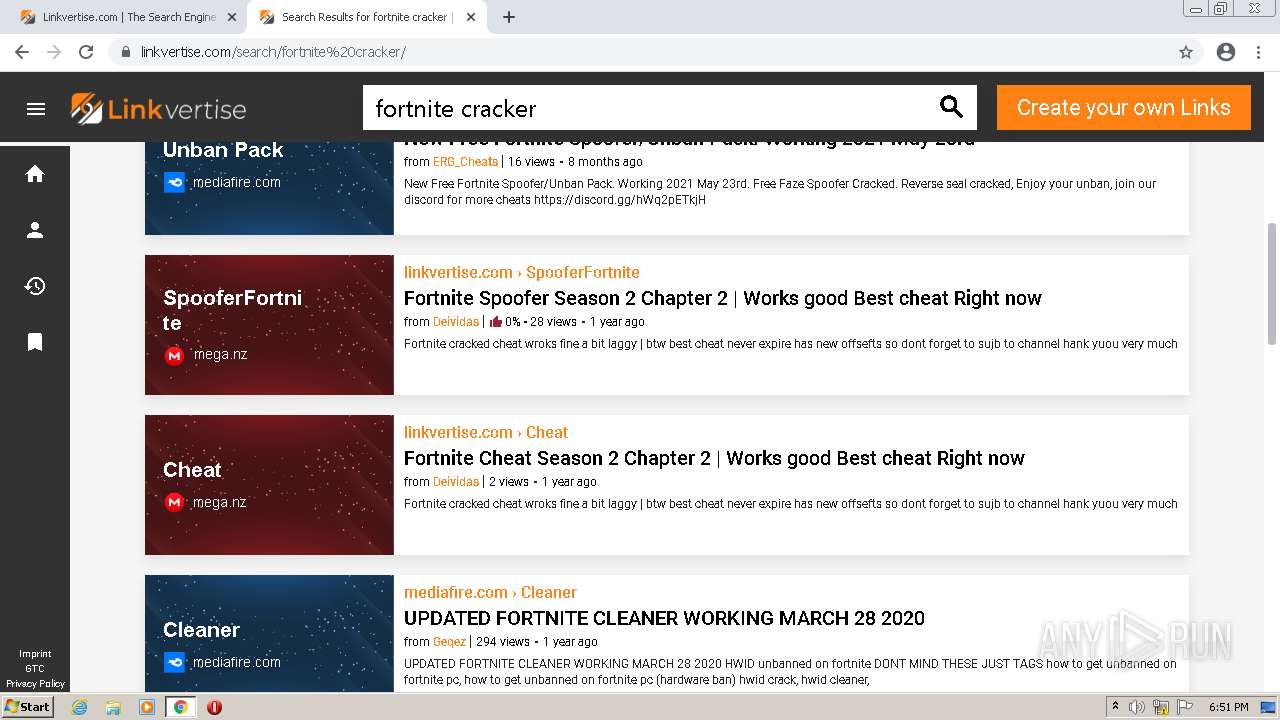Viewport: 1280px width, 720px height.
Task: Open the Privacy Policy link
Action: pyautogui.click(x=35, y=684)
